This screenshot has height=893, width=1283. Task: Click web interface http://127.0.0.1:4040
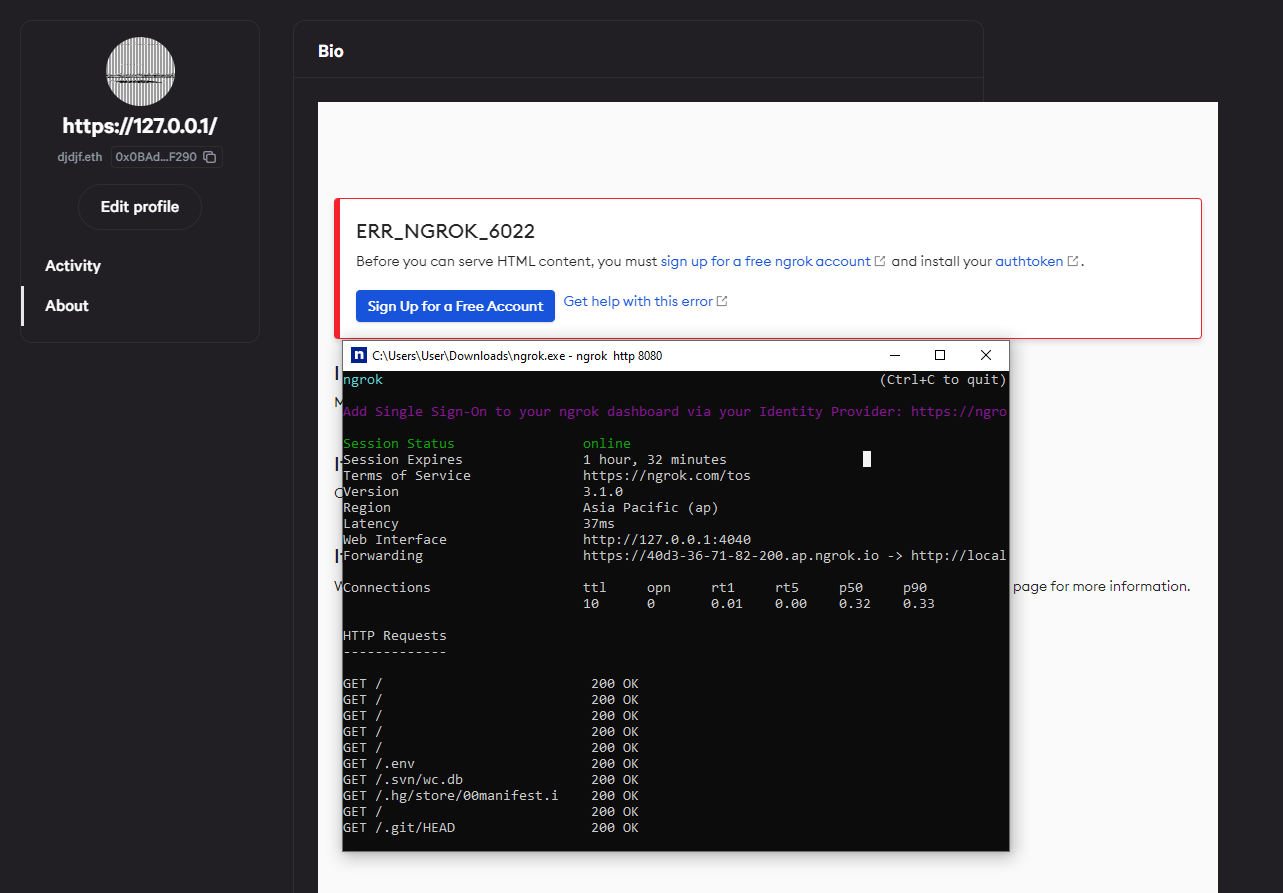coord(667,539)
